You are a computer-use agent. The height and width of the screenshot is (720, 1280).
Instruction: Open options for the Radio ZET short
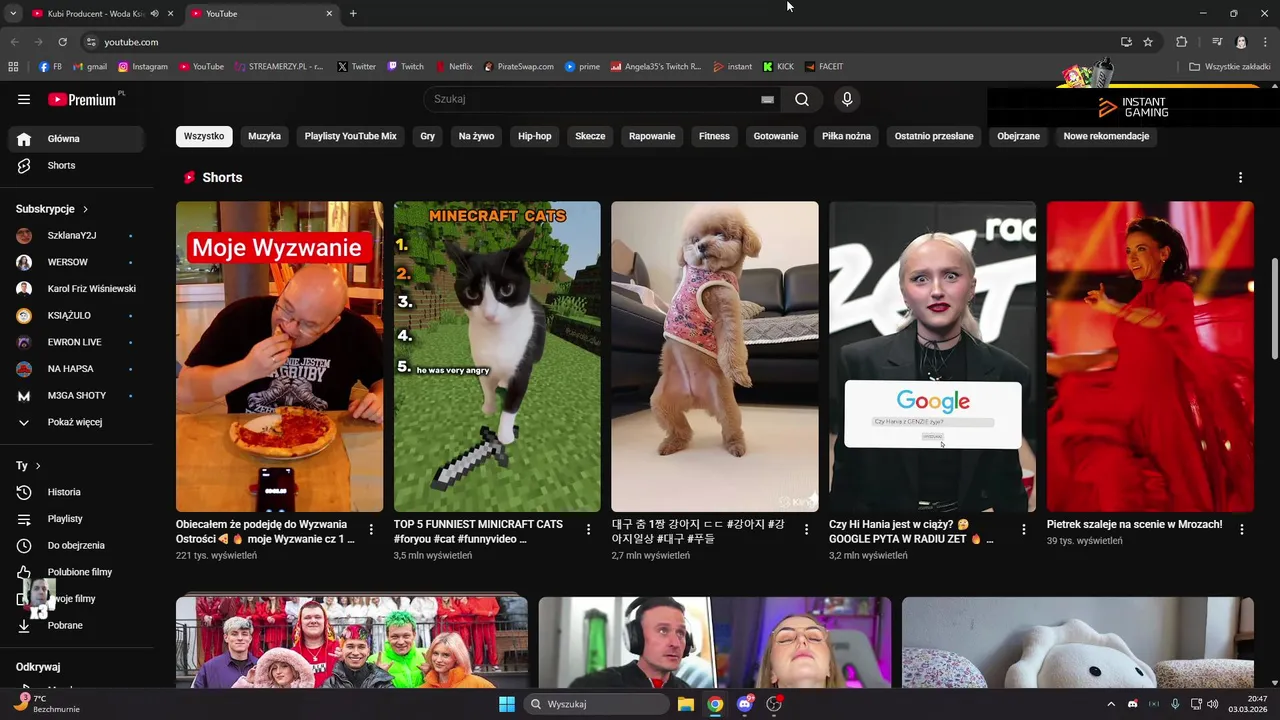coord(1023,529)
